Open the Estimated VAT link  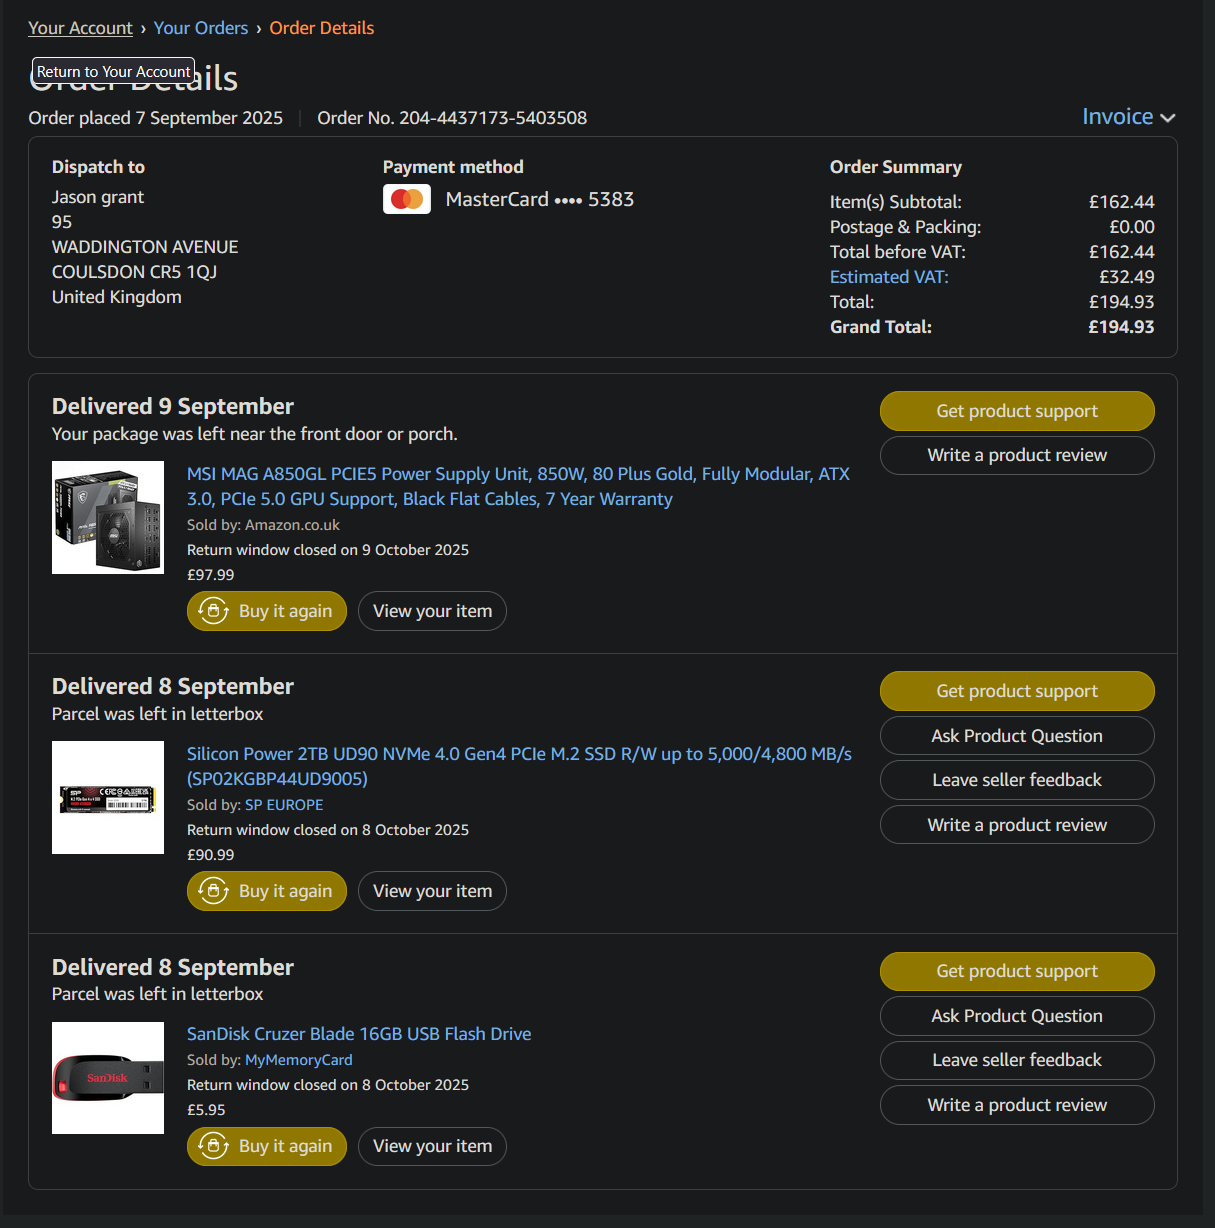889,277
